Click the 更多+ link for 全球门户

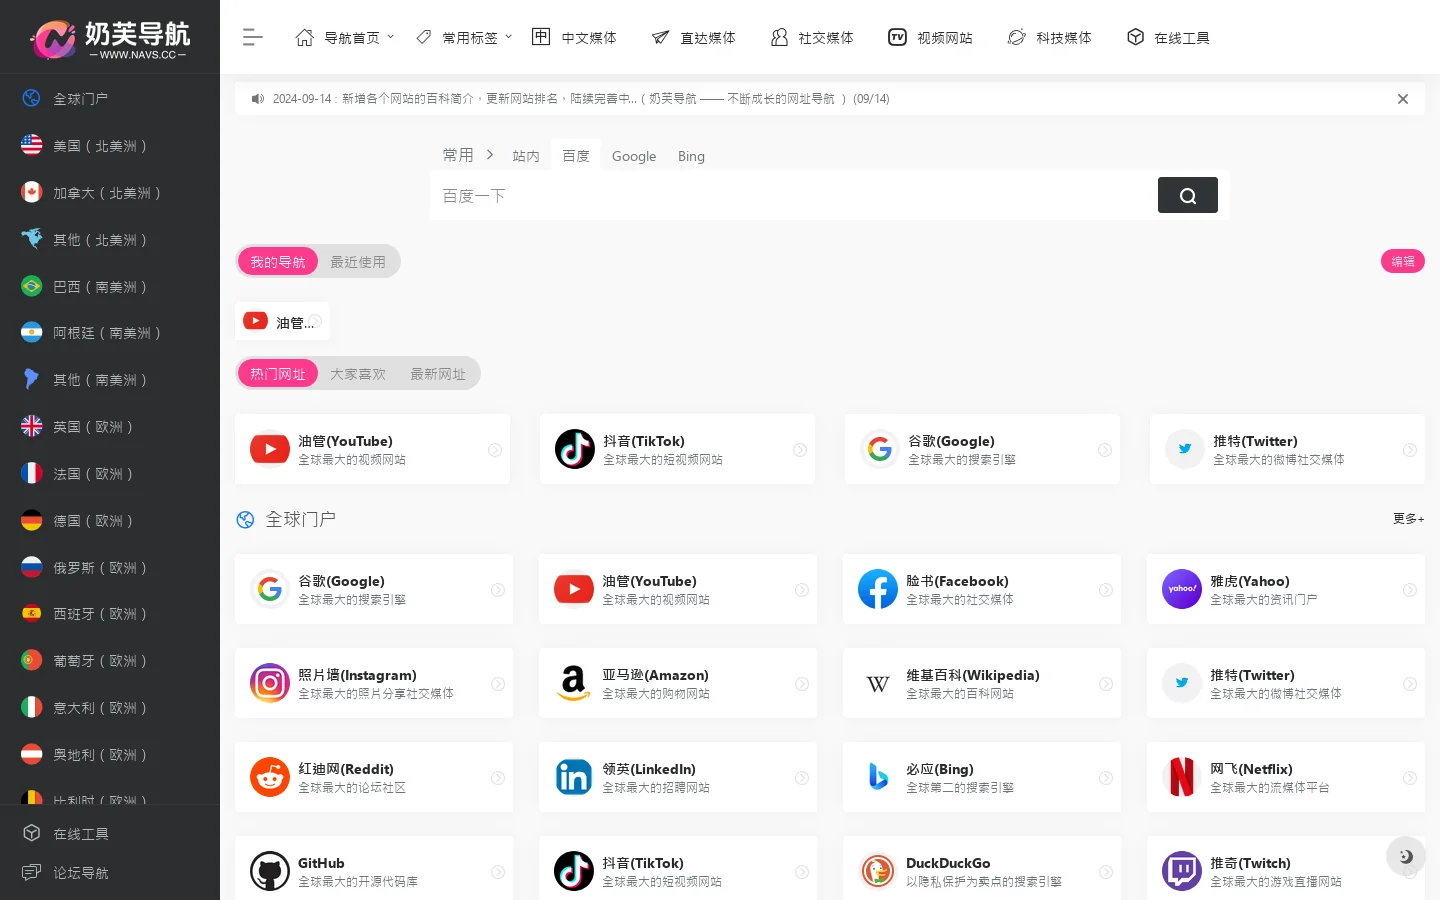click(1408, 518)
